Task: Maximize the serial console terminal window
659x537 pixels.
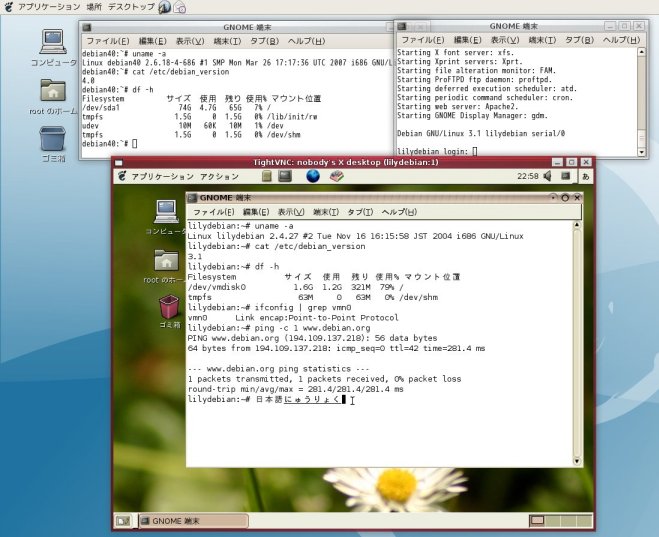Action: tap(625, 26)
